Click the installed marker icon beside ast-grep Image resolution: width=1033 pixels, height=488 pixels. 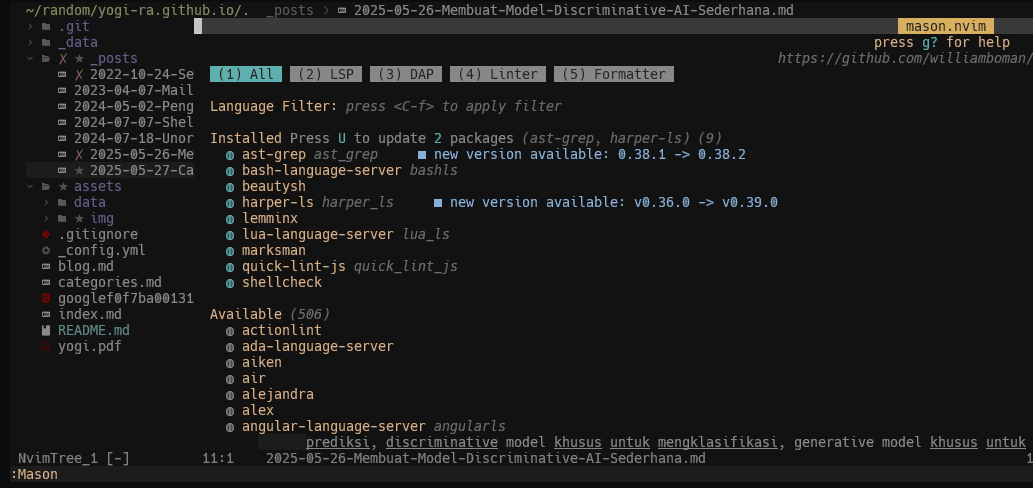click(x=230, y=154)
